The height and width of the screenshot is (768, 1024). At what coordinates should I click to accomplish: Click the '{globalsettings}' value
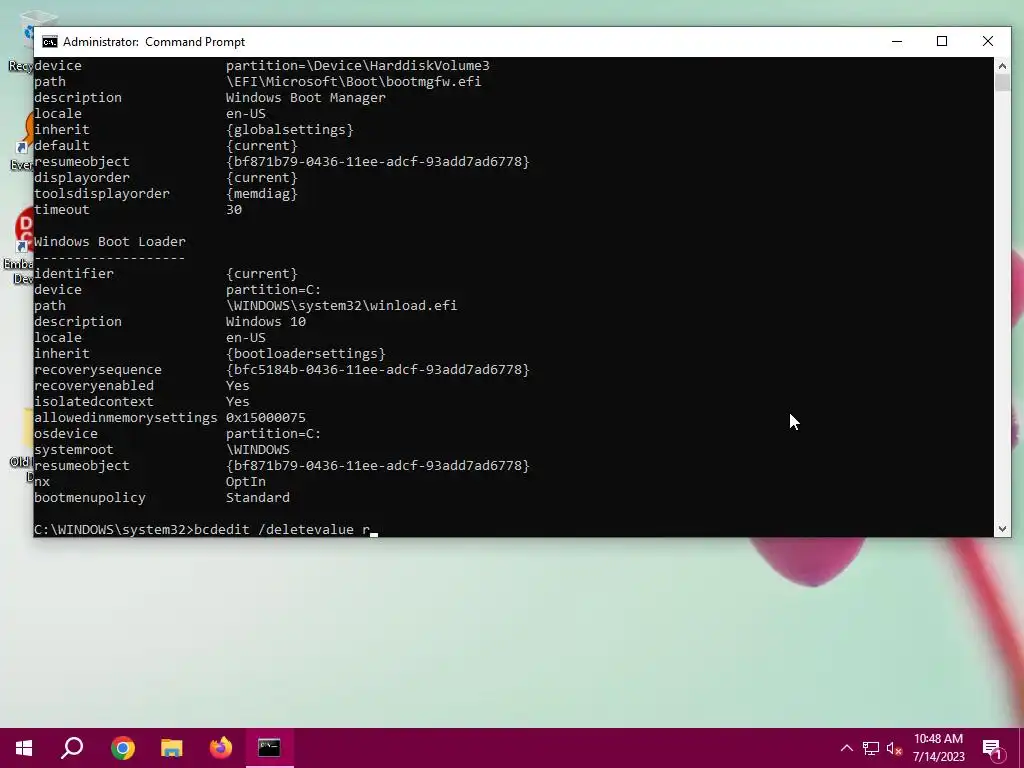pyautogui.click(x=289, y=129)
